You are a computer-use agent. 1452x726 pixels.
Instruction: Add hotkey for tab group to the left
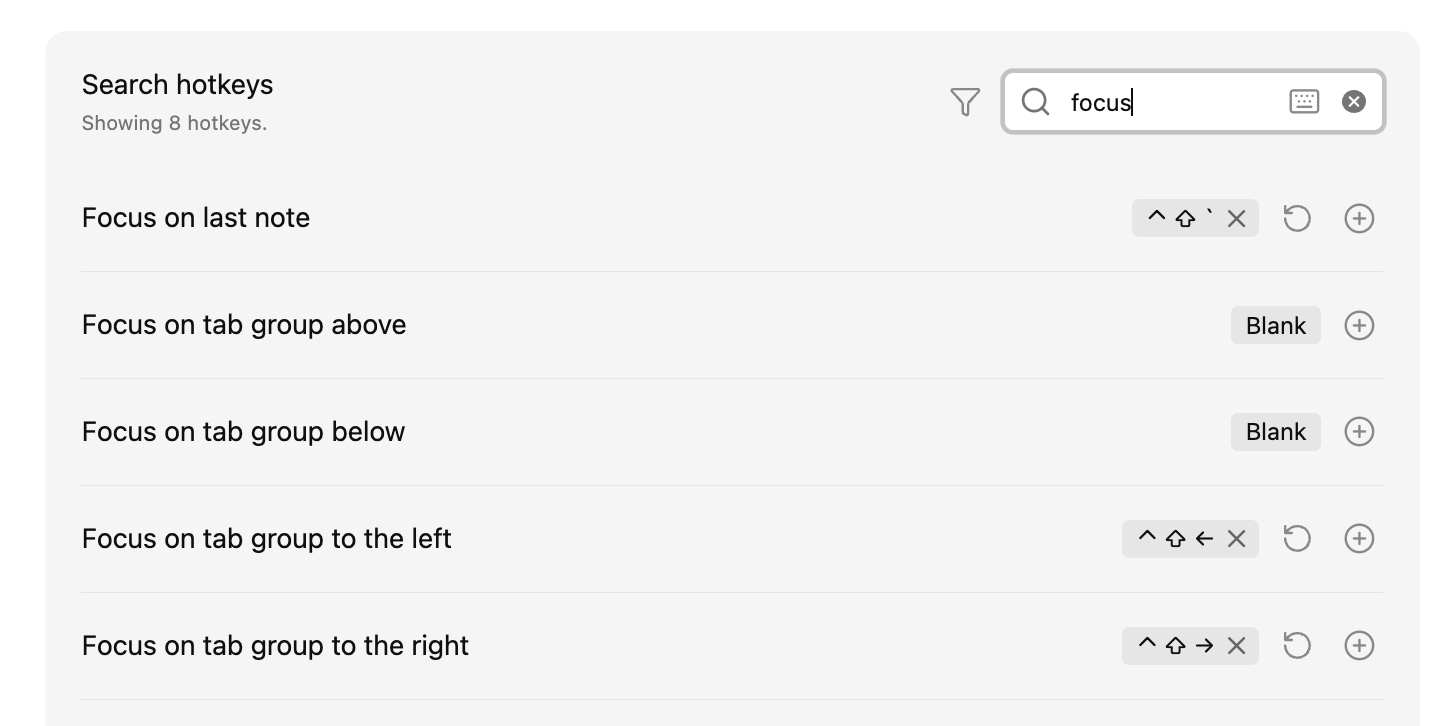click(x=1359, y=539)
